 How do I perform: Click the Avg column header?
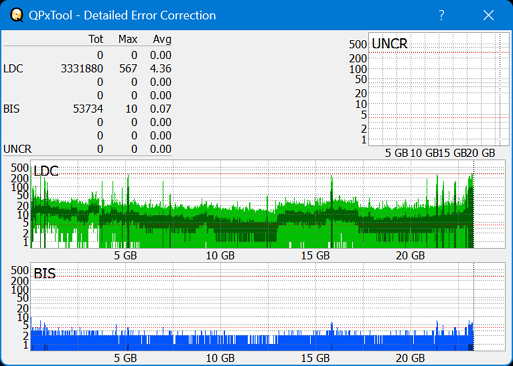[162, 39]
